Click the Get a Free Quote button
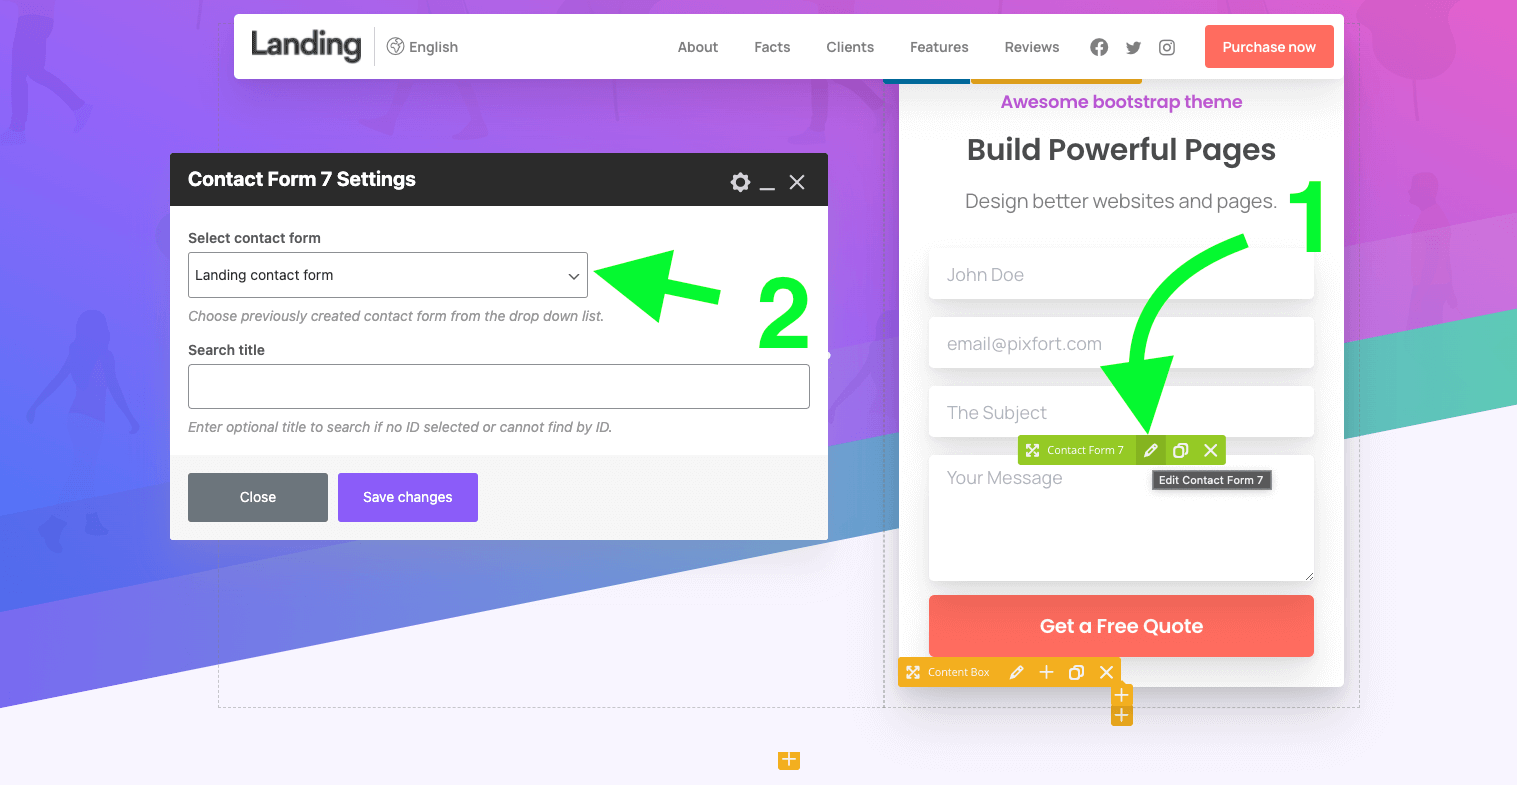This screenshot has height=785, width=1517. 1121,626
